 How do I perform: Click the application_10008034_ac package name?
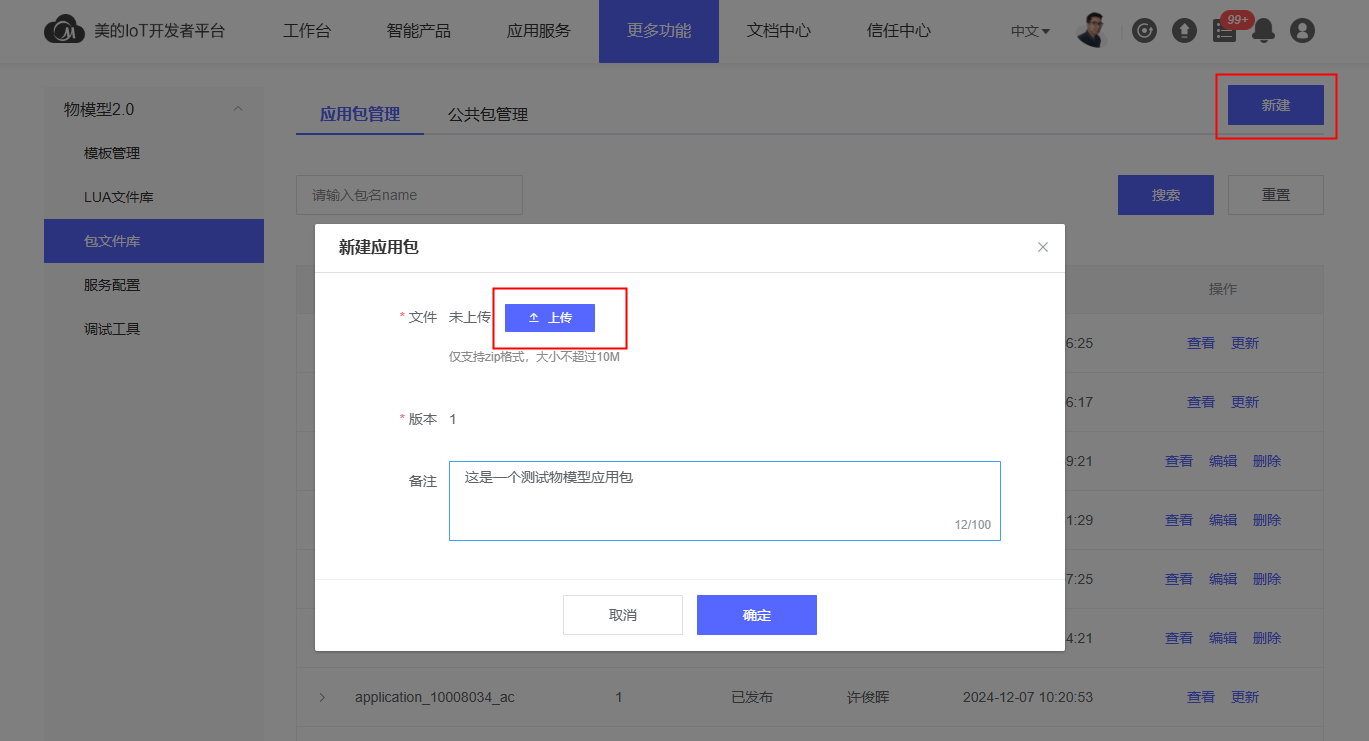click(x=435, y=697)
